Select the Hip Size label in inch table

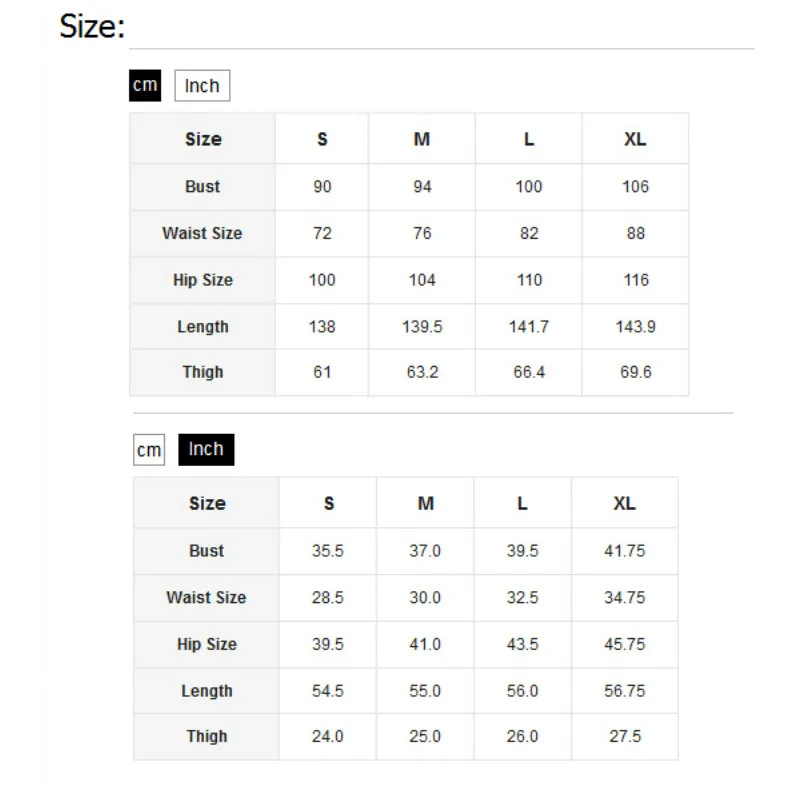(207, 644)
